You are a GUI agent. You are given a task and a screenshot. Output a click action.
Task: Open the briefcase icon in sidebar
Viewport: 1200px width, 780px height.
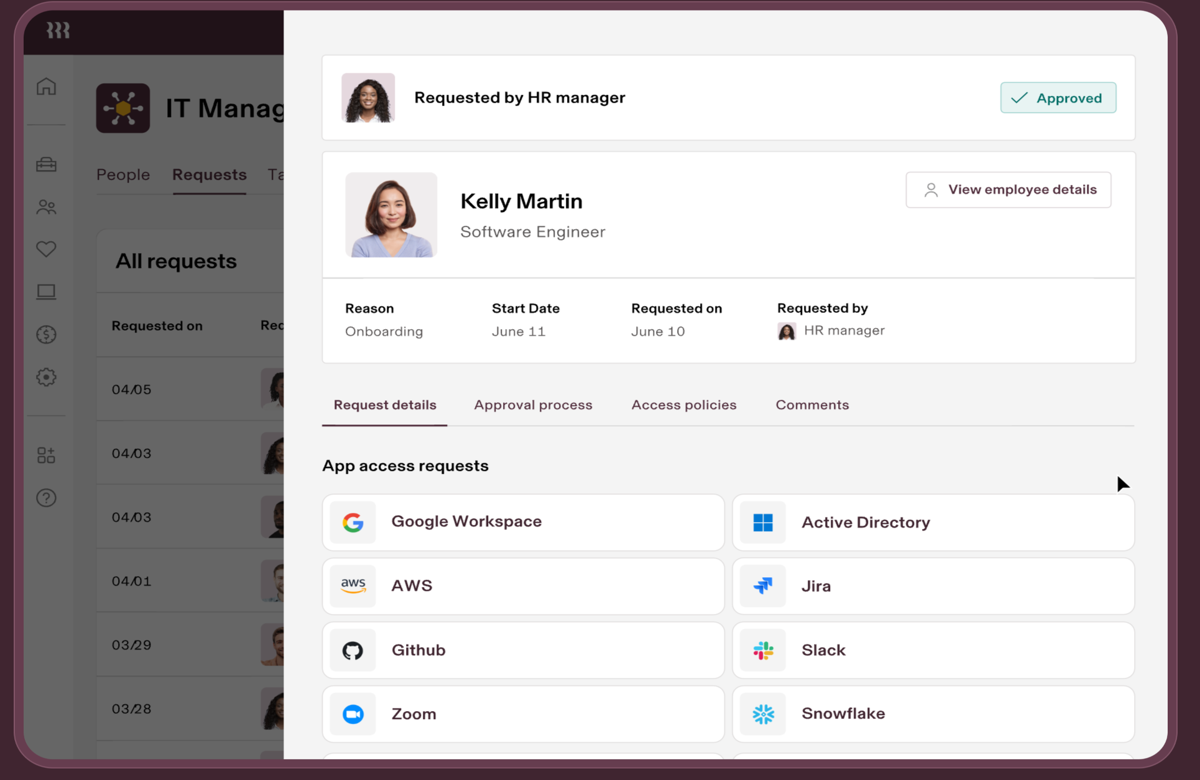tap(46, 165)
